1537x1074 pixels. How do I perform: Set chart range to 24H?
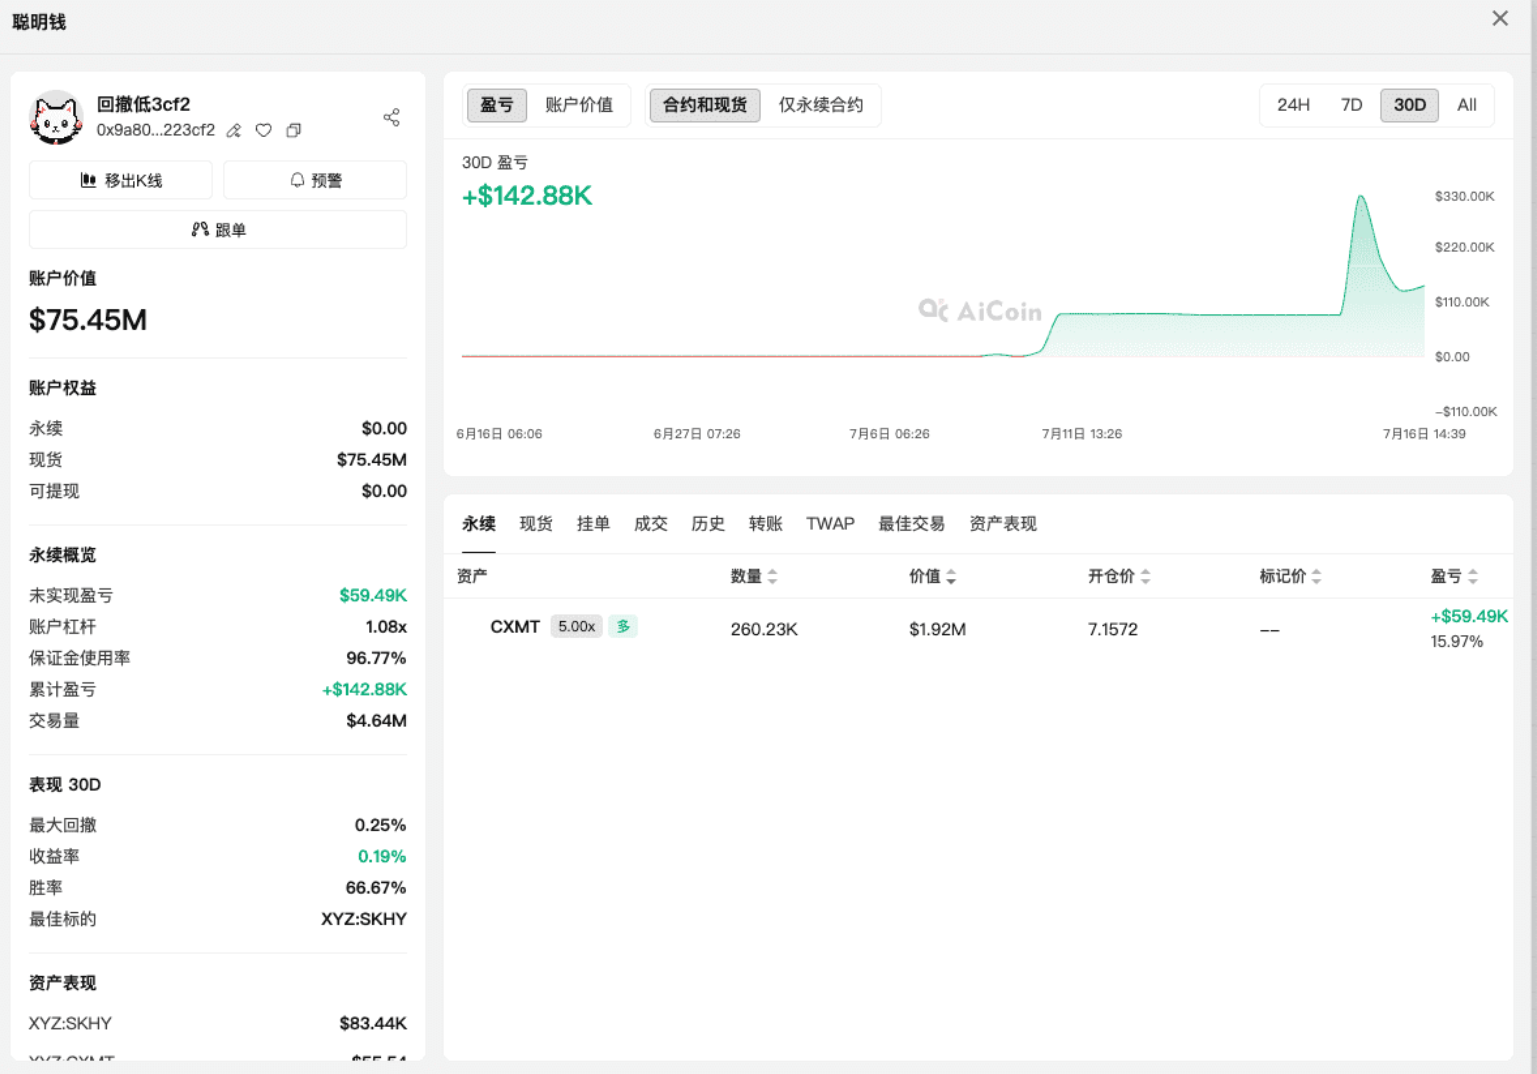click(x=1293, y=105)
